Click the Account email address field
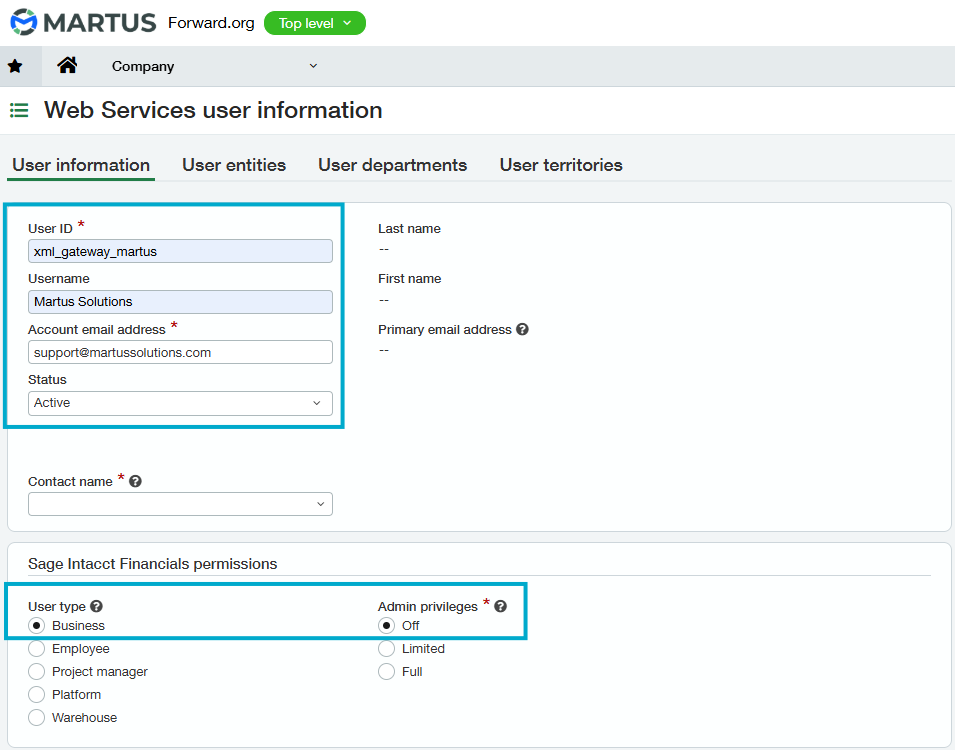955x750 pixels. coord(180,352)
